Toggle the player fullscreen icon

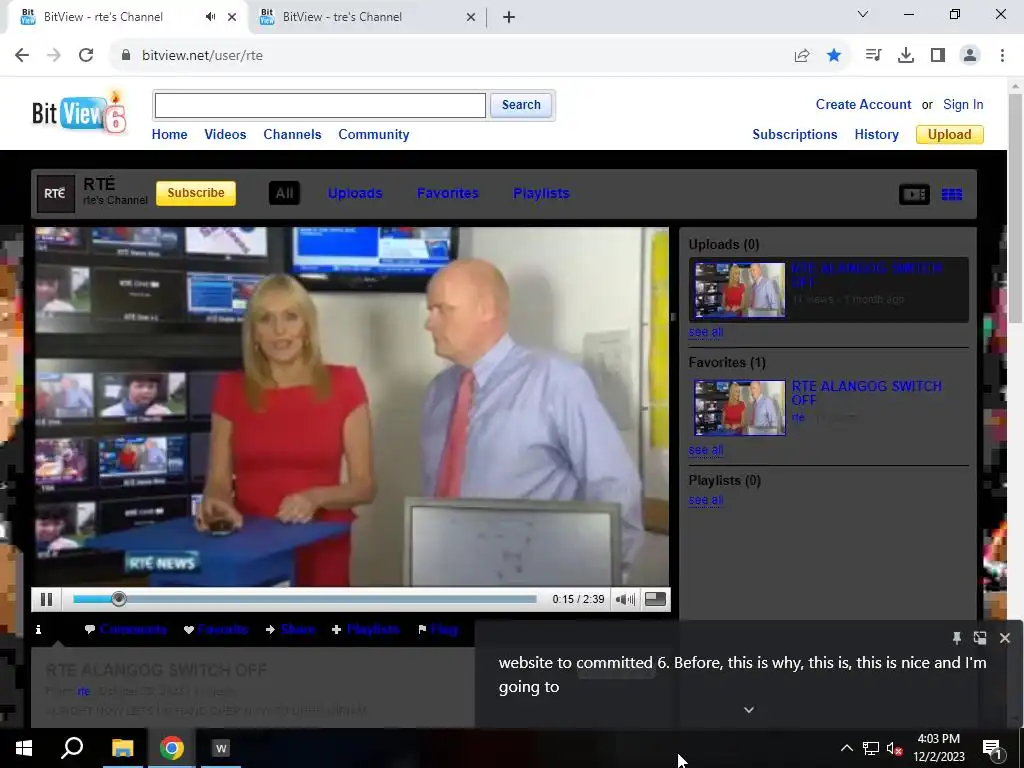pyautogui.click(x=655, y=599)
